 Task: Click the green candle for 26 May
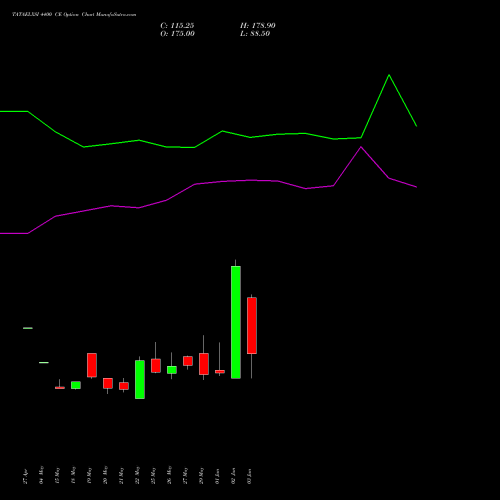point(172,370)
